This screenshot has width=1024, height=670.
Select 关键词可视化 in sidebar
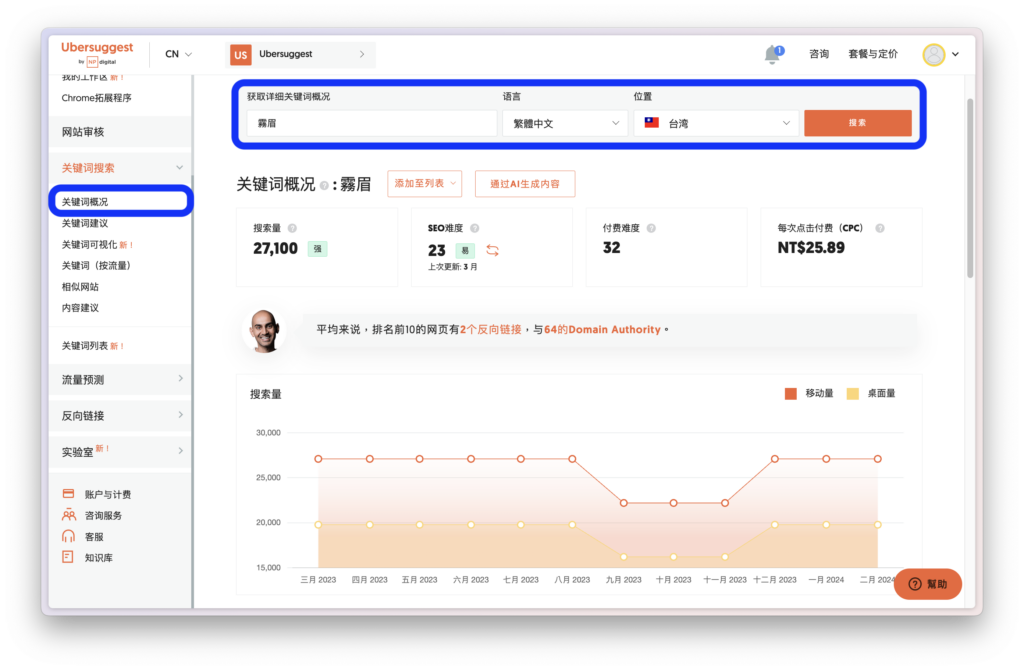click(x=89, y=244)
